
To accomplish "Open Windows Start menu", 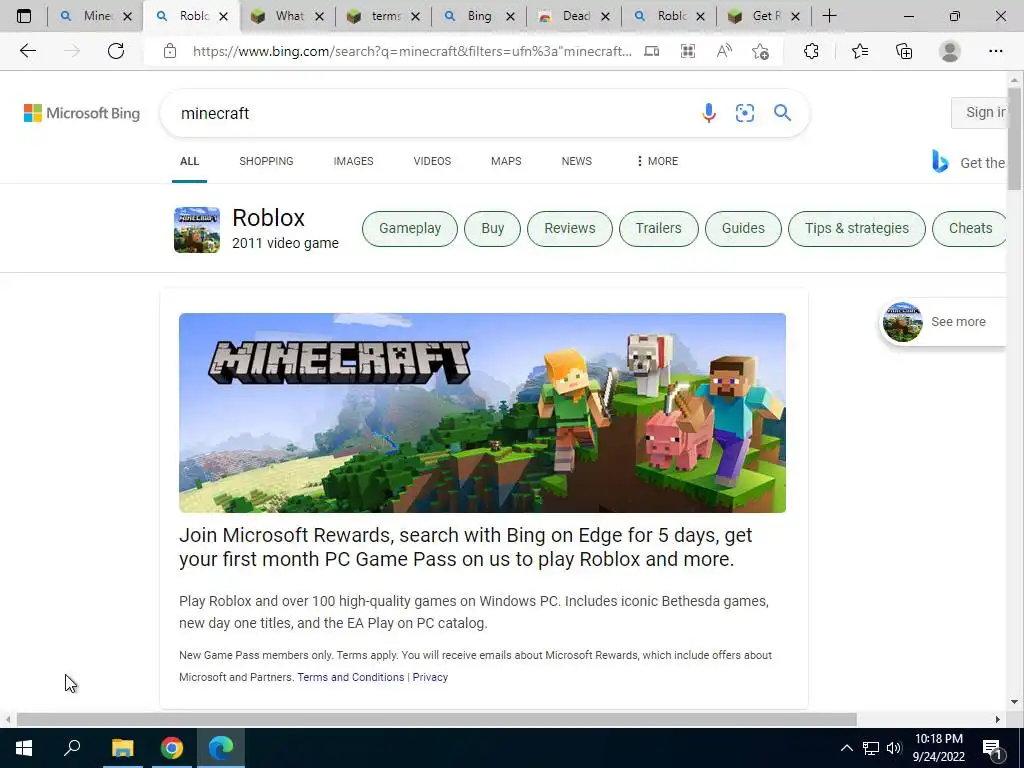I will click(24, 748).
